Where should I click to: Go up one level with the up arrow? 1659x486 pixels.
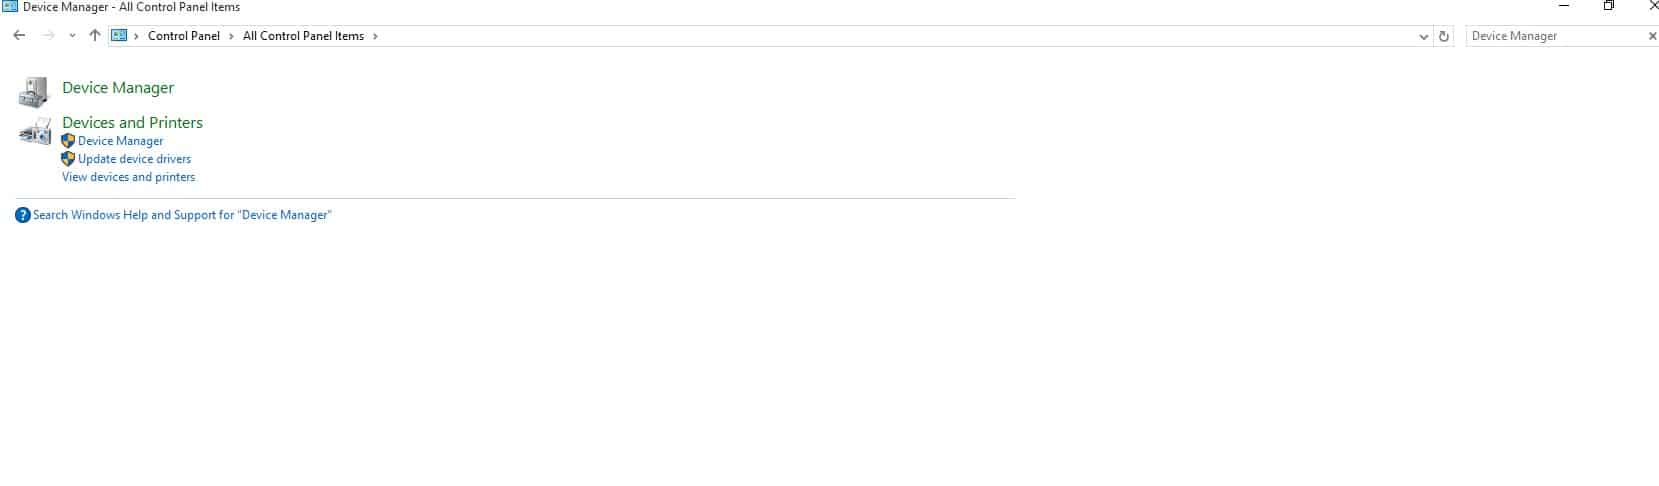coord(94,36)
